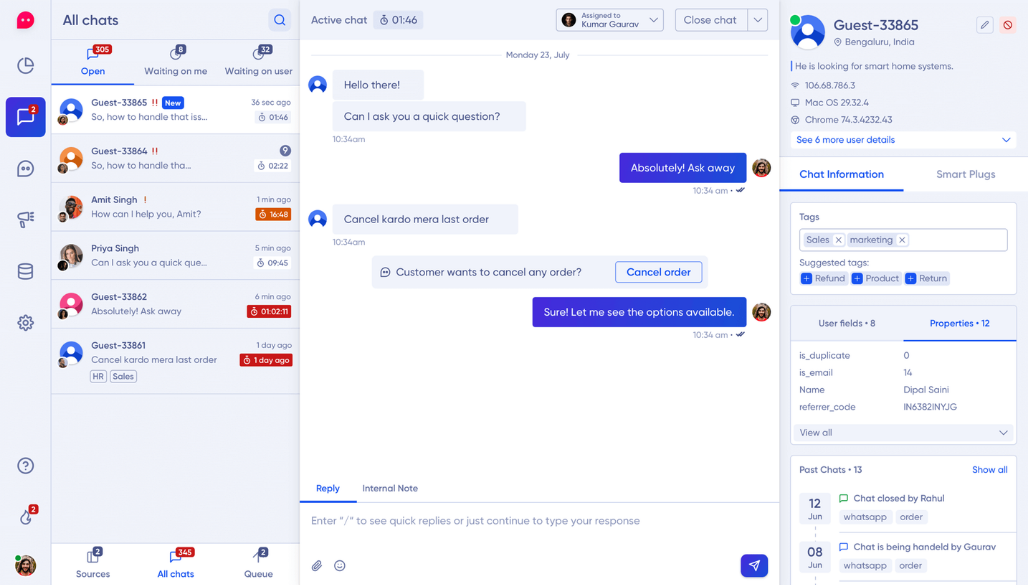
Task: Switch to the Smart Plugs tab
Action: [965, 174]
